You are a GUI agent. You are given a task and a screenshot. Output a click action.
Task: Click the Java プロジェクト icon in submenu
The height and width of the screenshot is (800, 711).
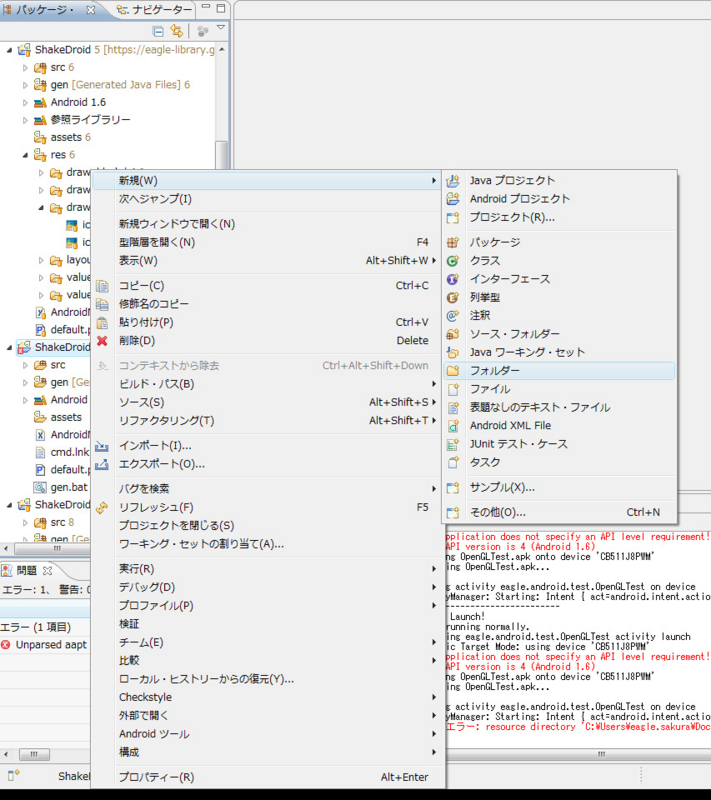[452, 181]
